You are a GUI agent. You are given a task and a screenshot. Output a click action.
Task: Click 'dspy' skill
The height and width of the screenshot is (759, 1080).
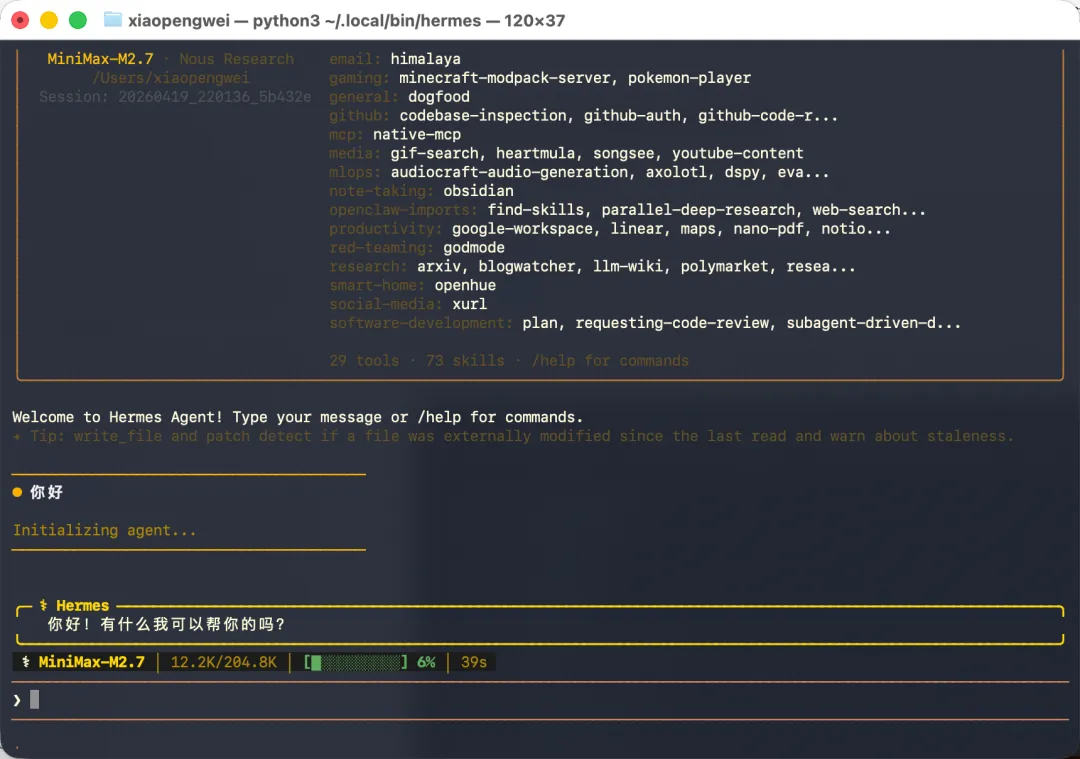click(742, 172)
